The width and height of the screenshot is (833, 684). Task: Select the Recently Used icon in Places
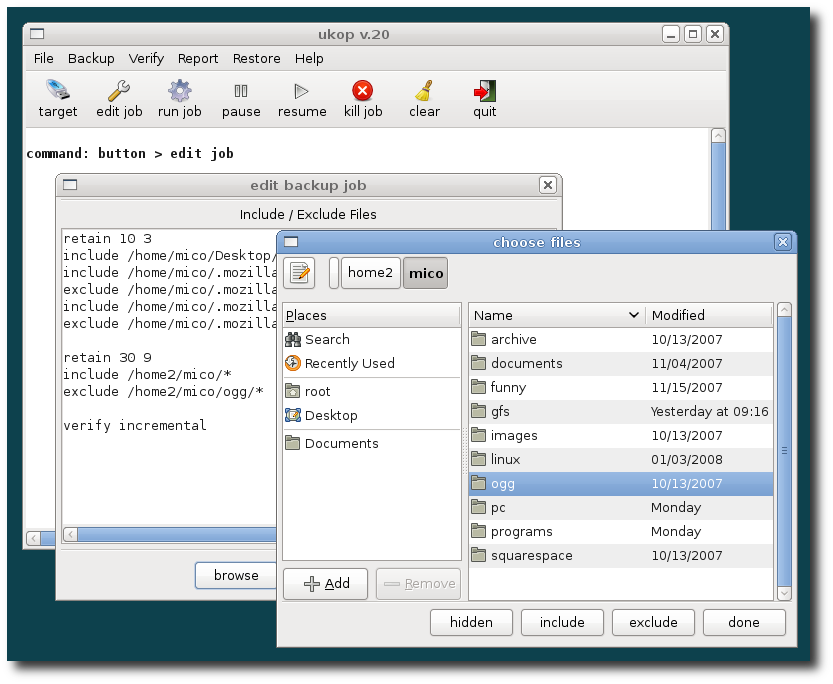pyautogui.click(x=293, y=363)
